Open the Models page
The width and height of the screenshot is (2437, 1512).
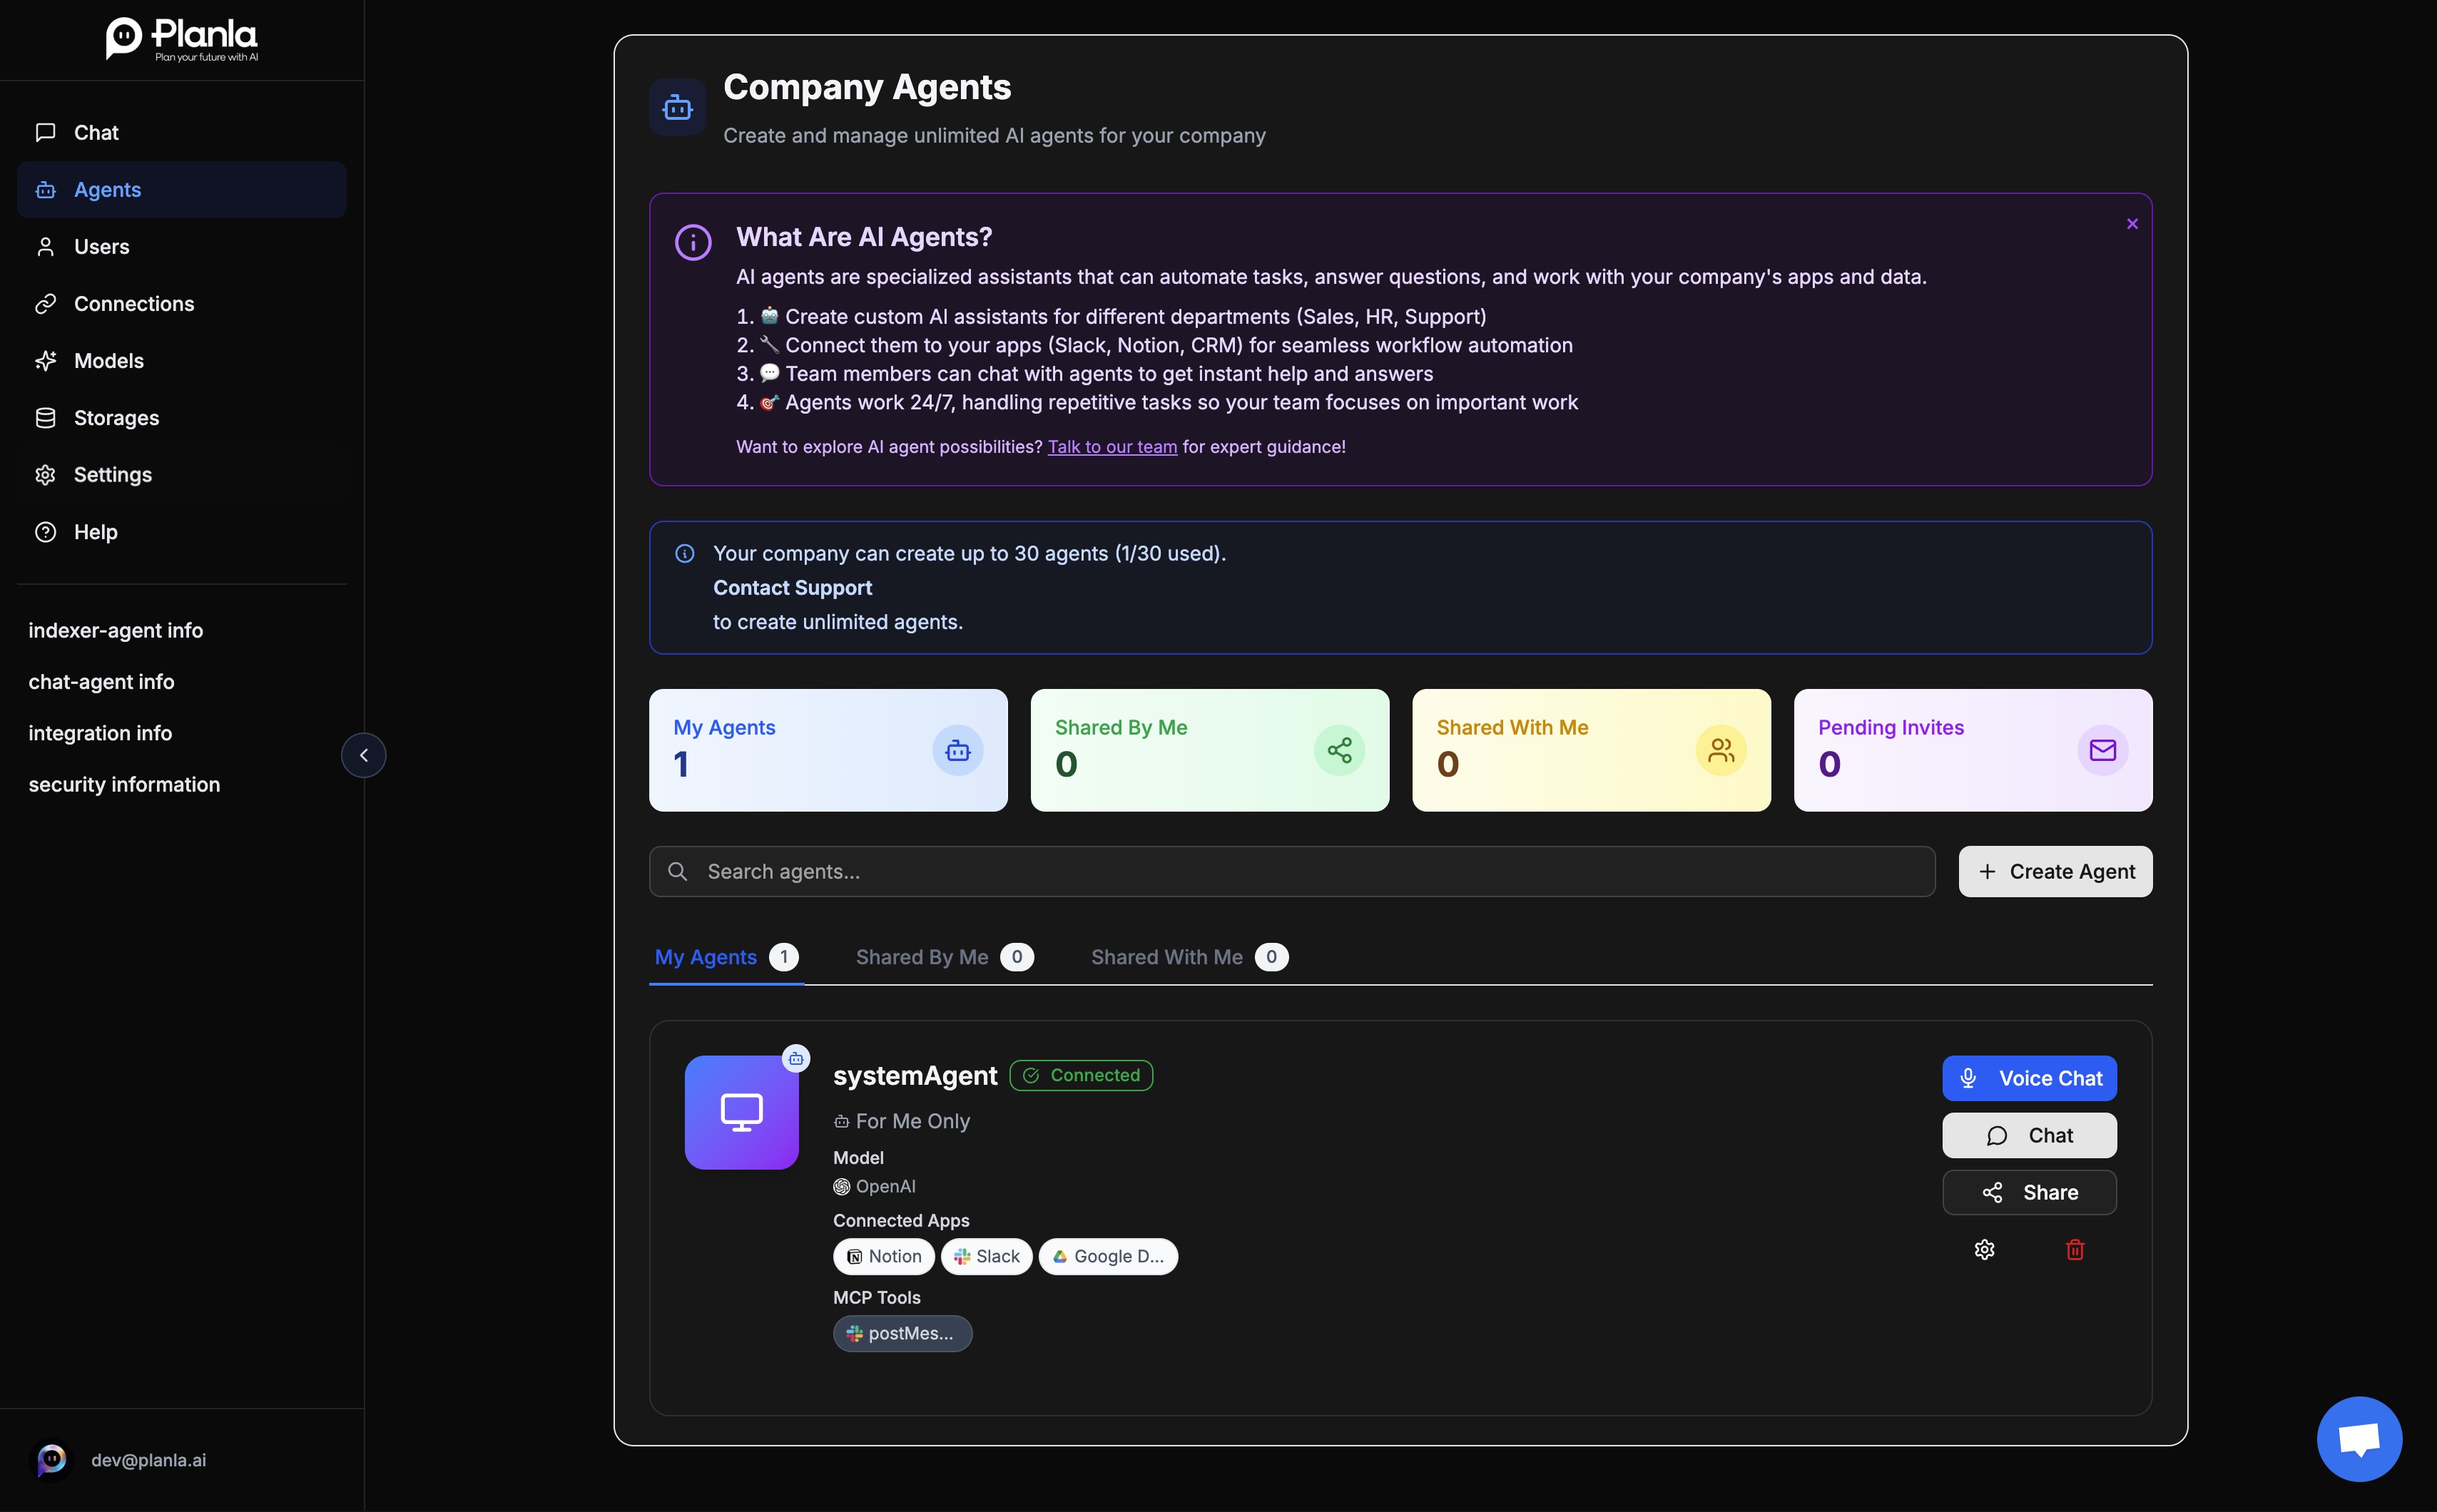[x=182, y=361]
